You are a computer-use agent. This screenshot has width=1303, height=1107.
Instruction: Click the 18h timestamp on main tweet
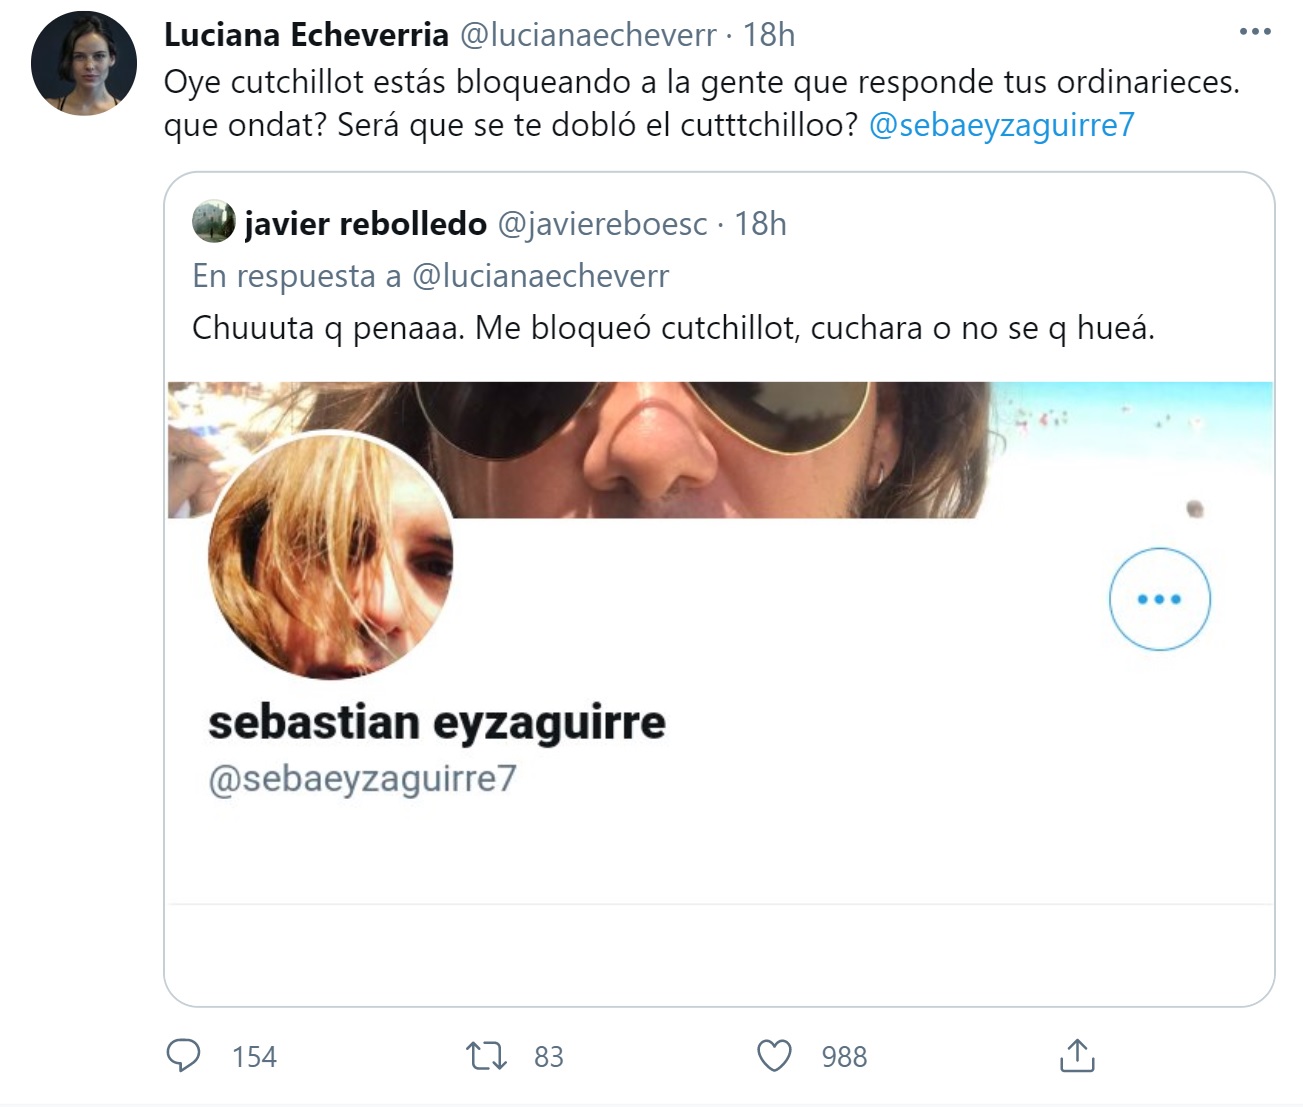coord(769,35)
